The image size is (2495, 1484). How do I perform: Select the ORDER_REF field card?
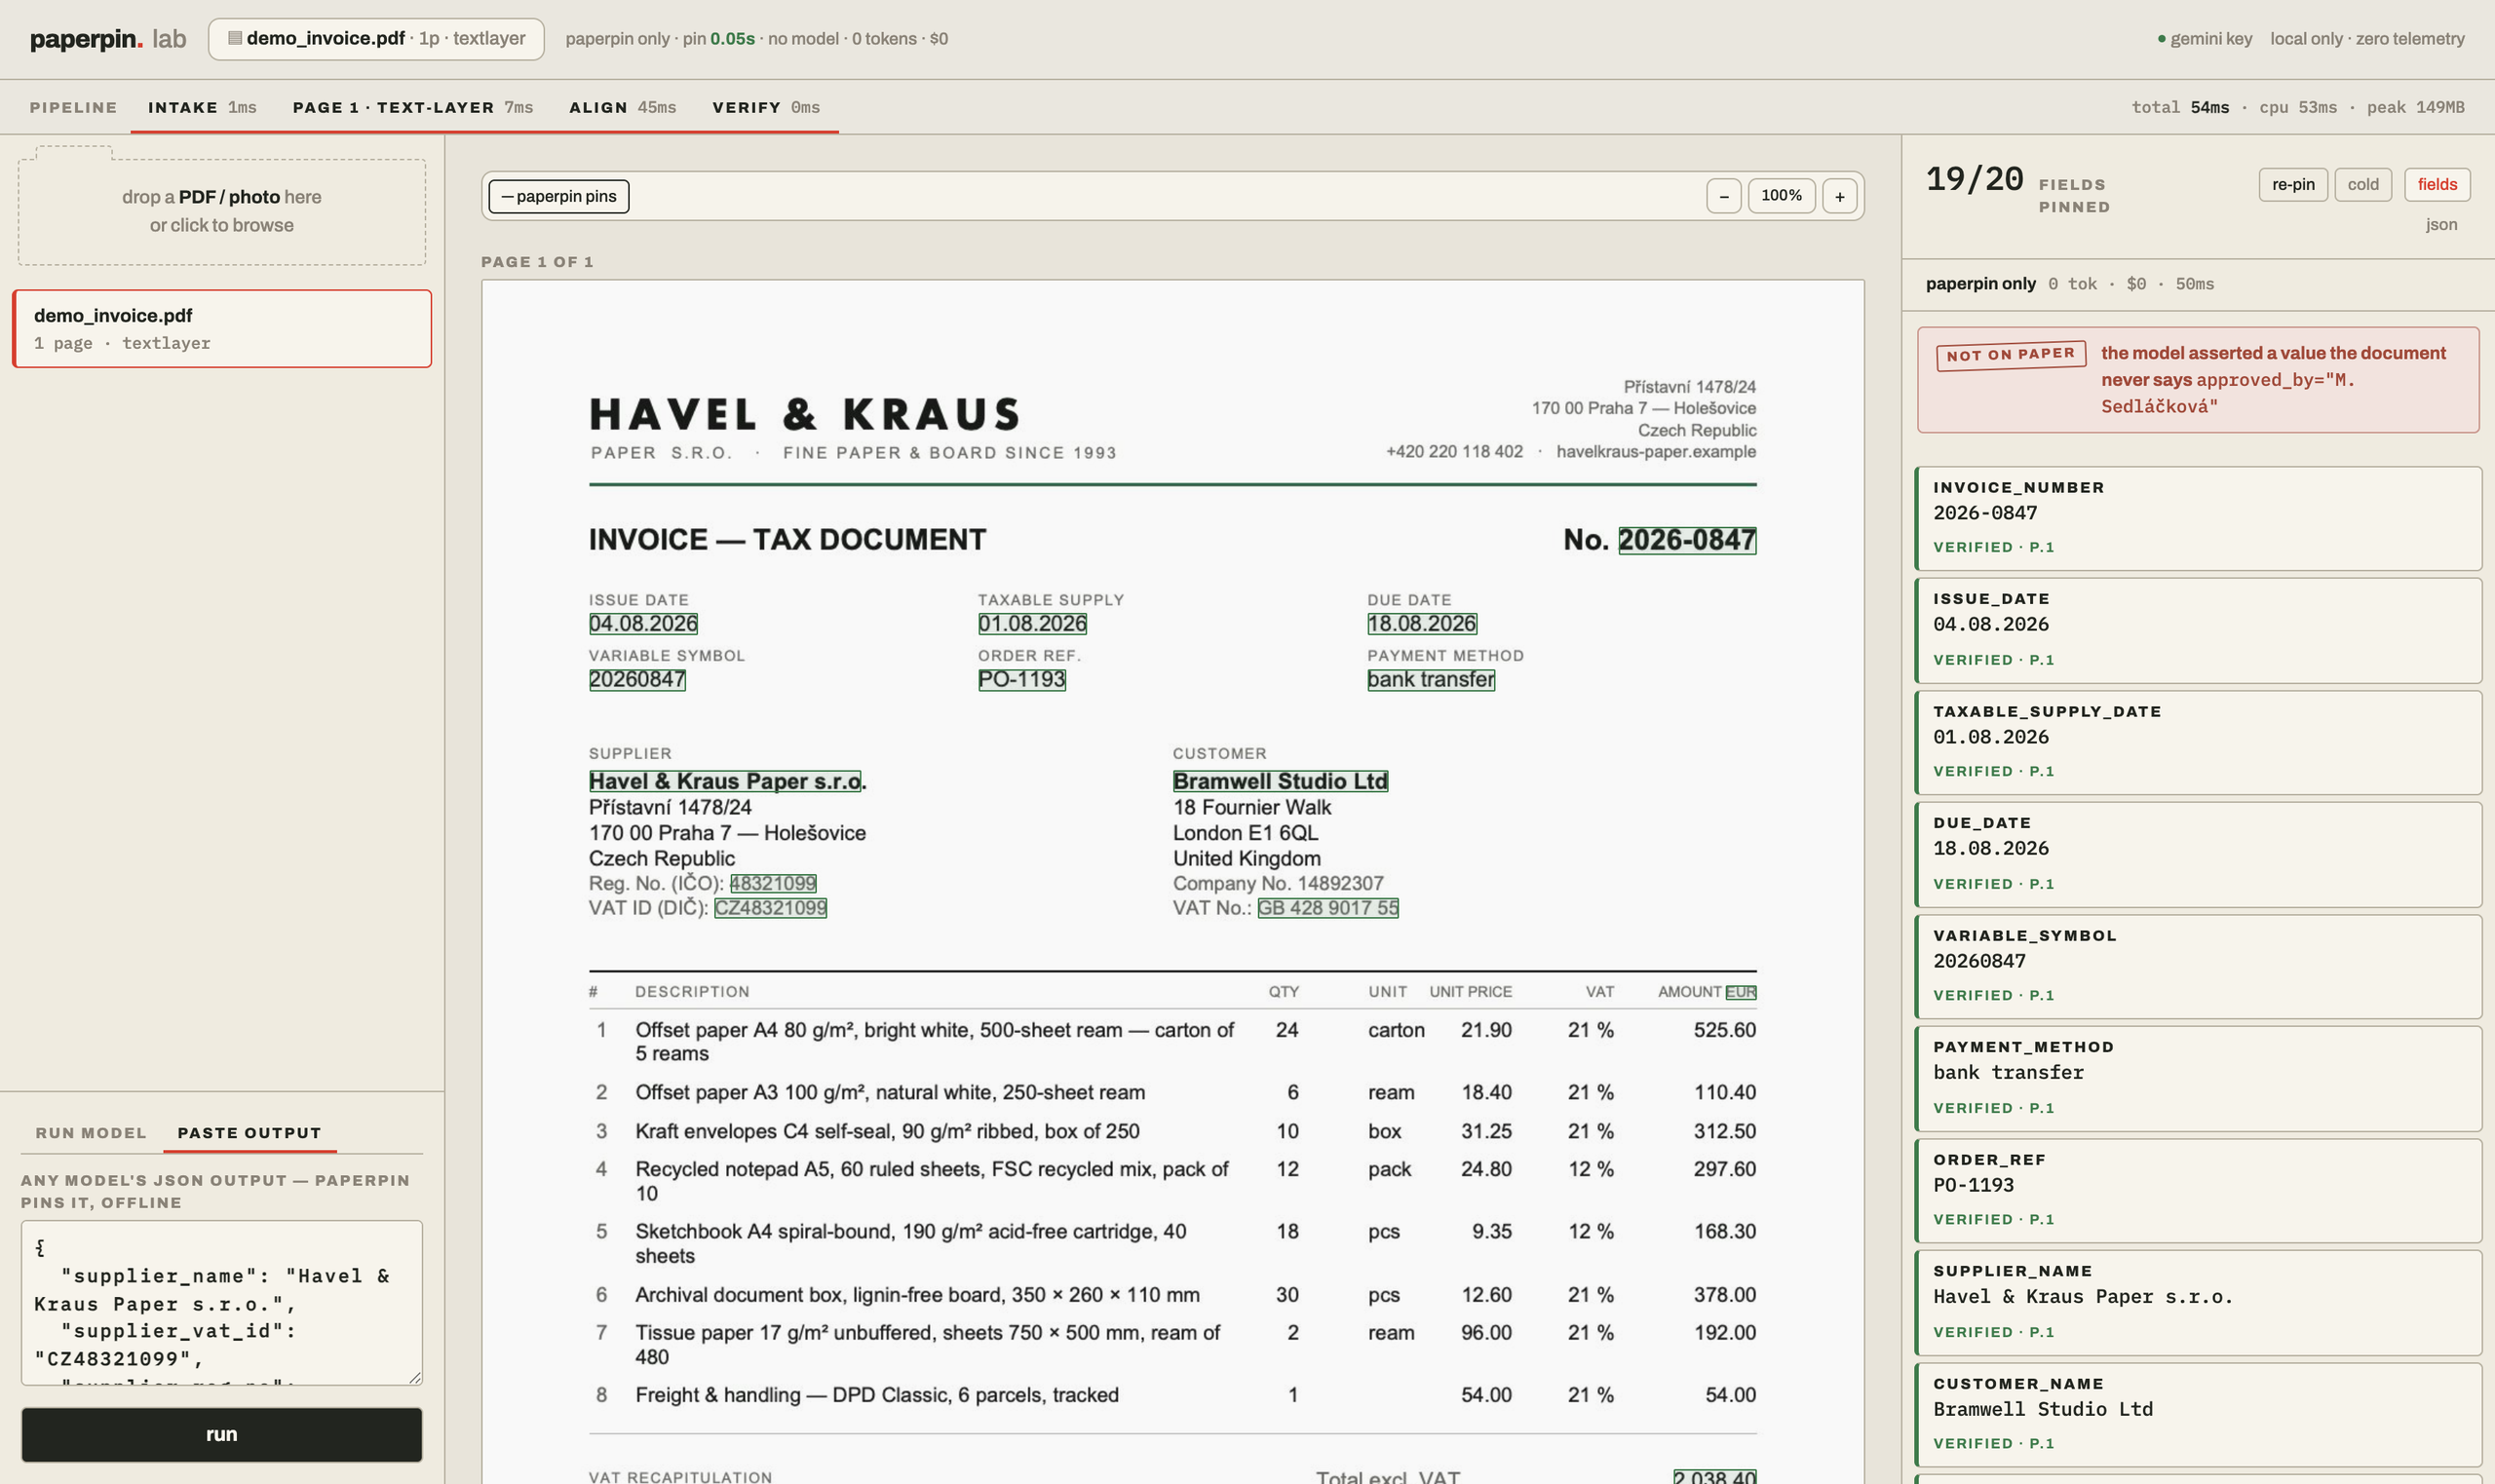[2197, 1190]
